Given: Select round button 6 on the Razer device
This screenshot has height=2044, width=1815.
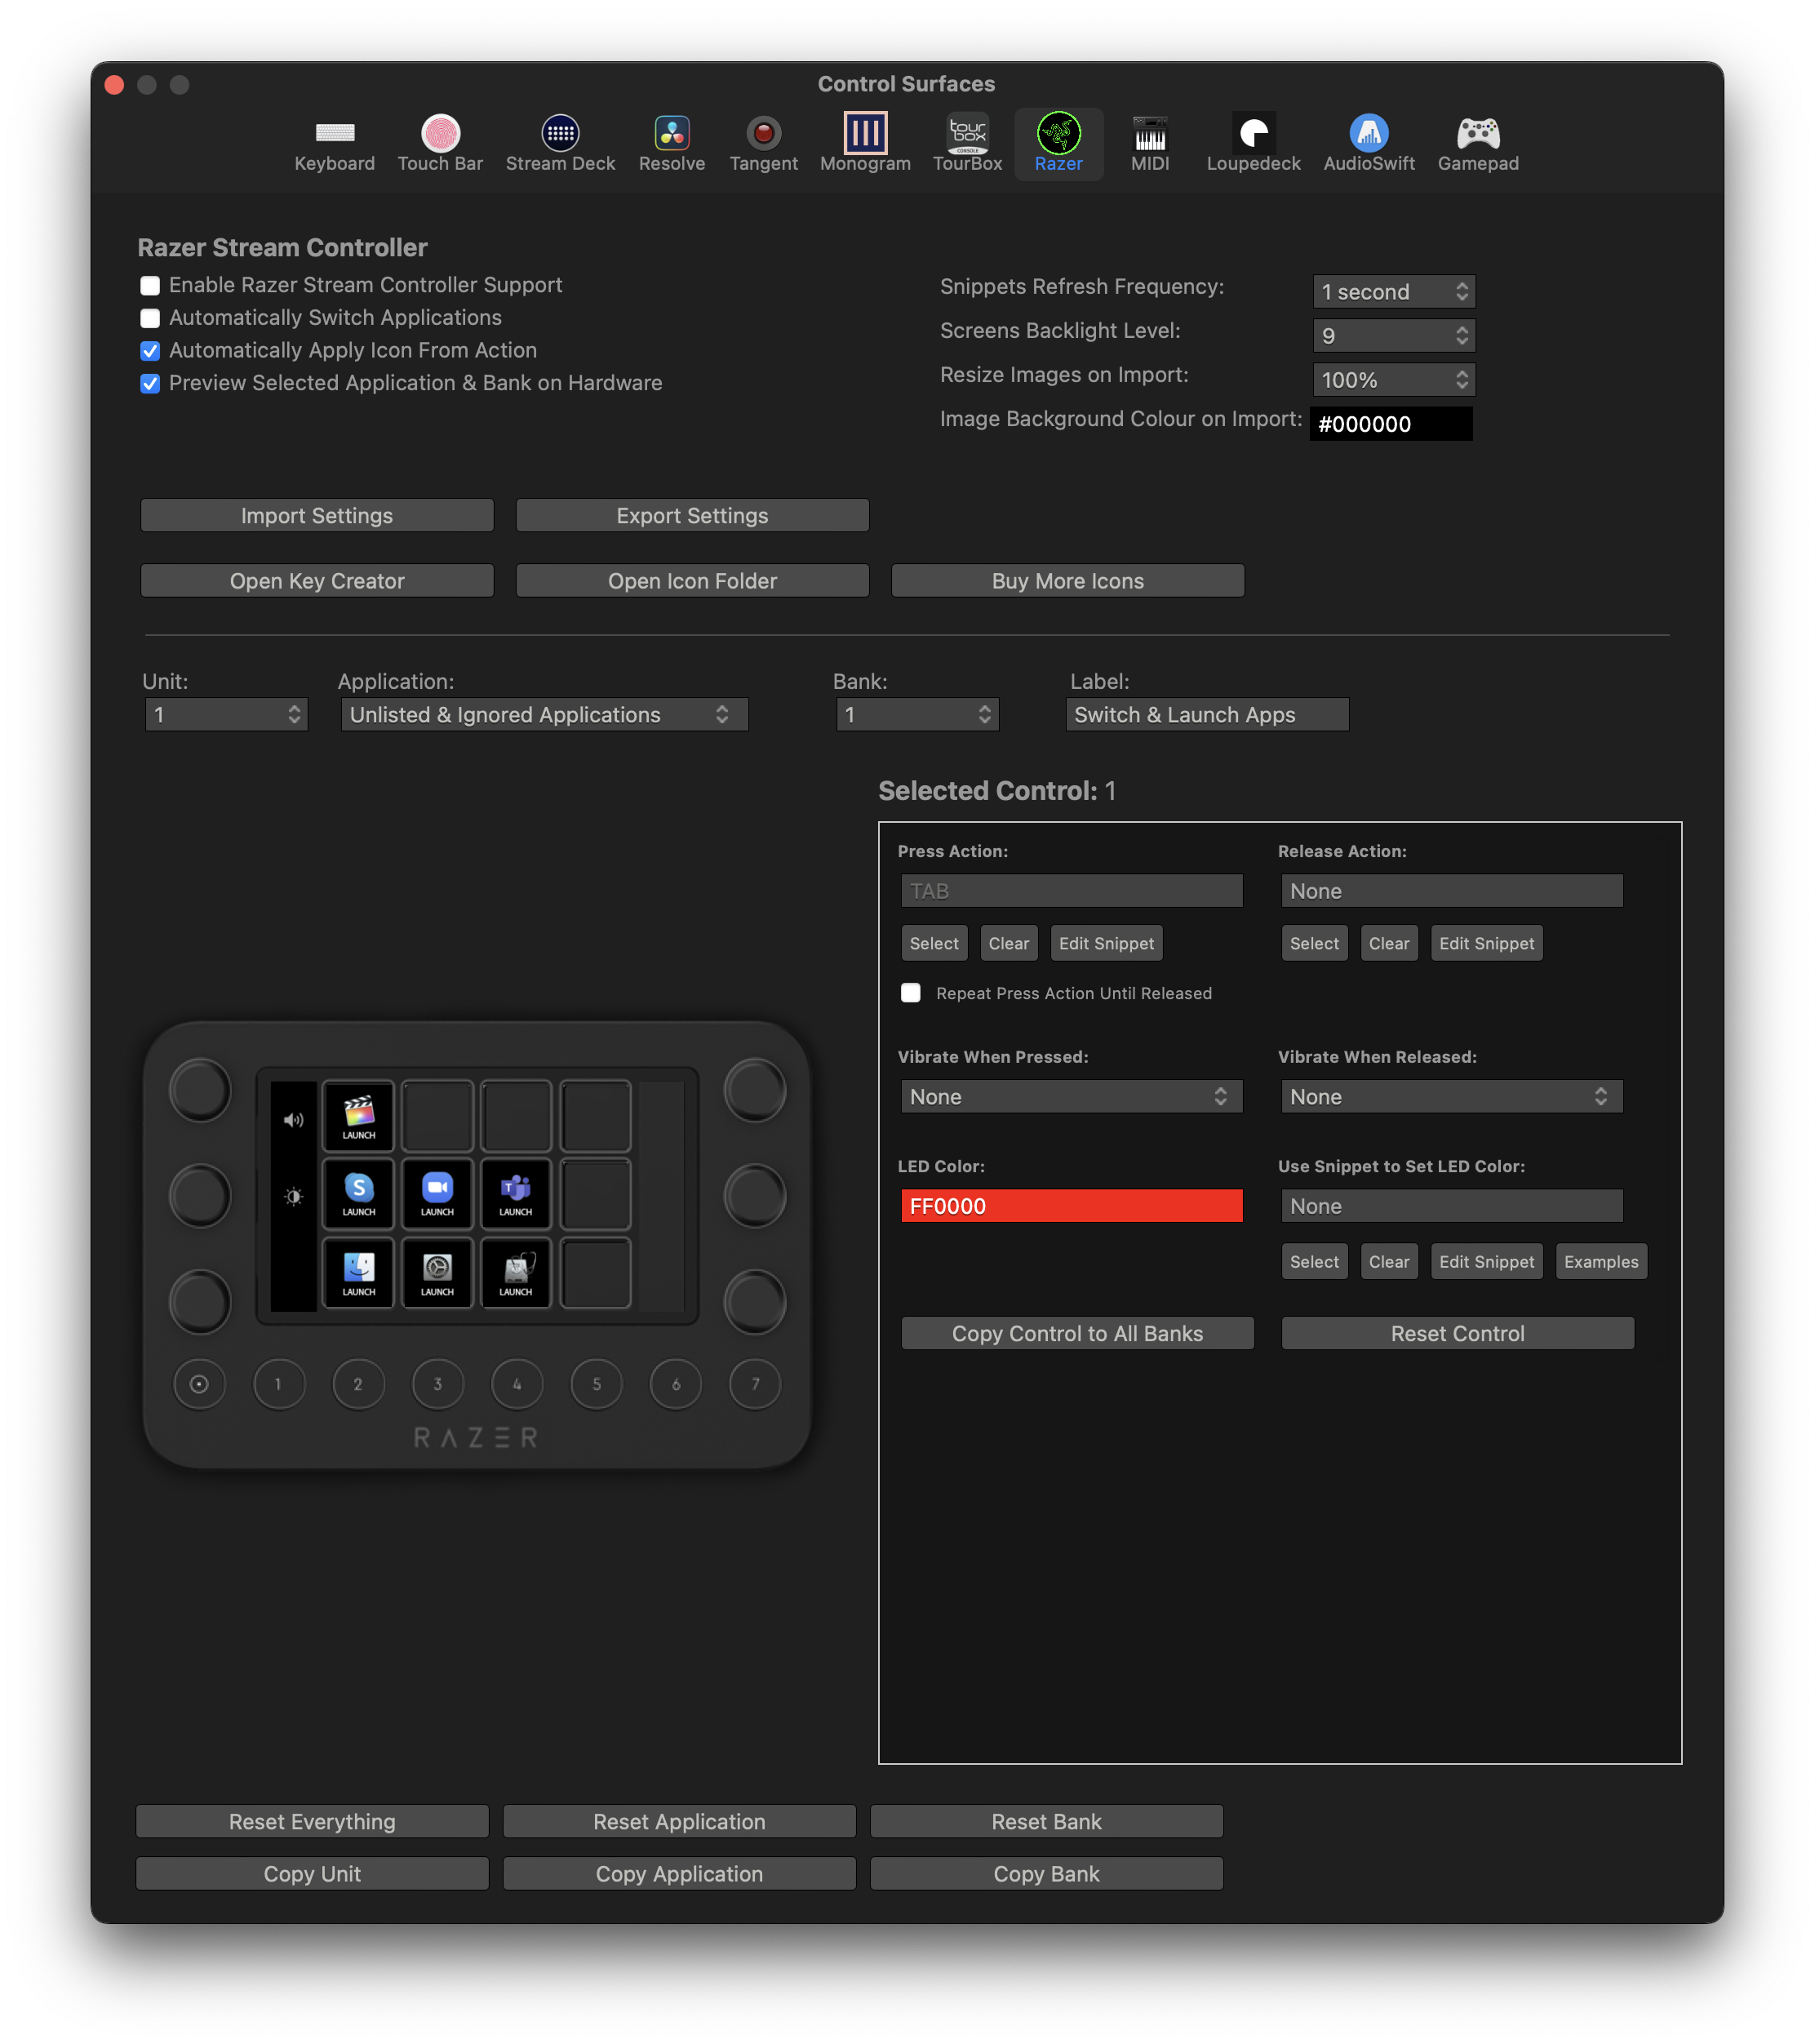Looking at the screenshot, I should 676,1384.
